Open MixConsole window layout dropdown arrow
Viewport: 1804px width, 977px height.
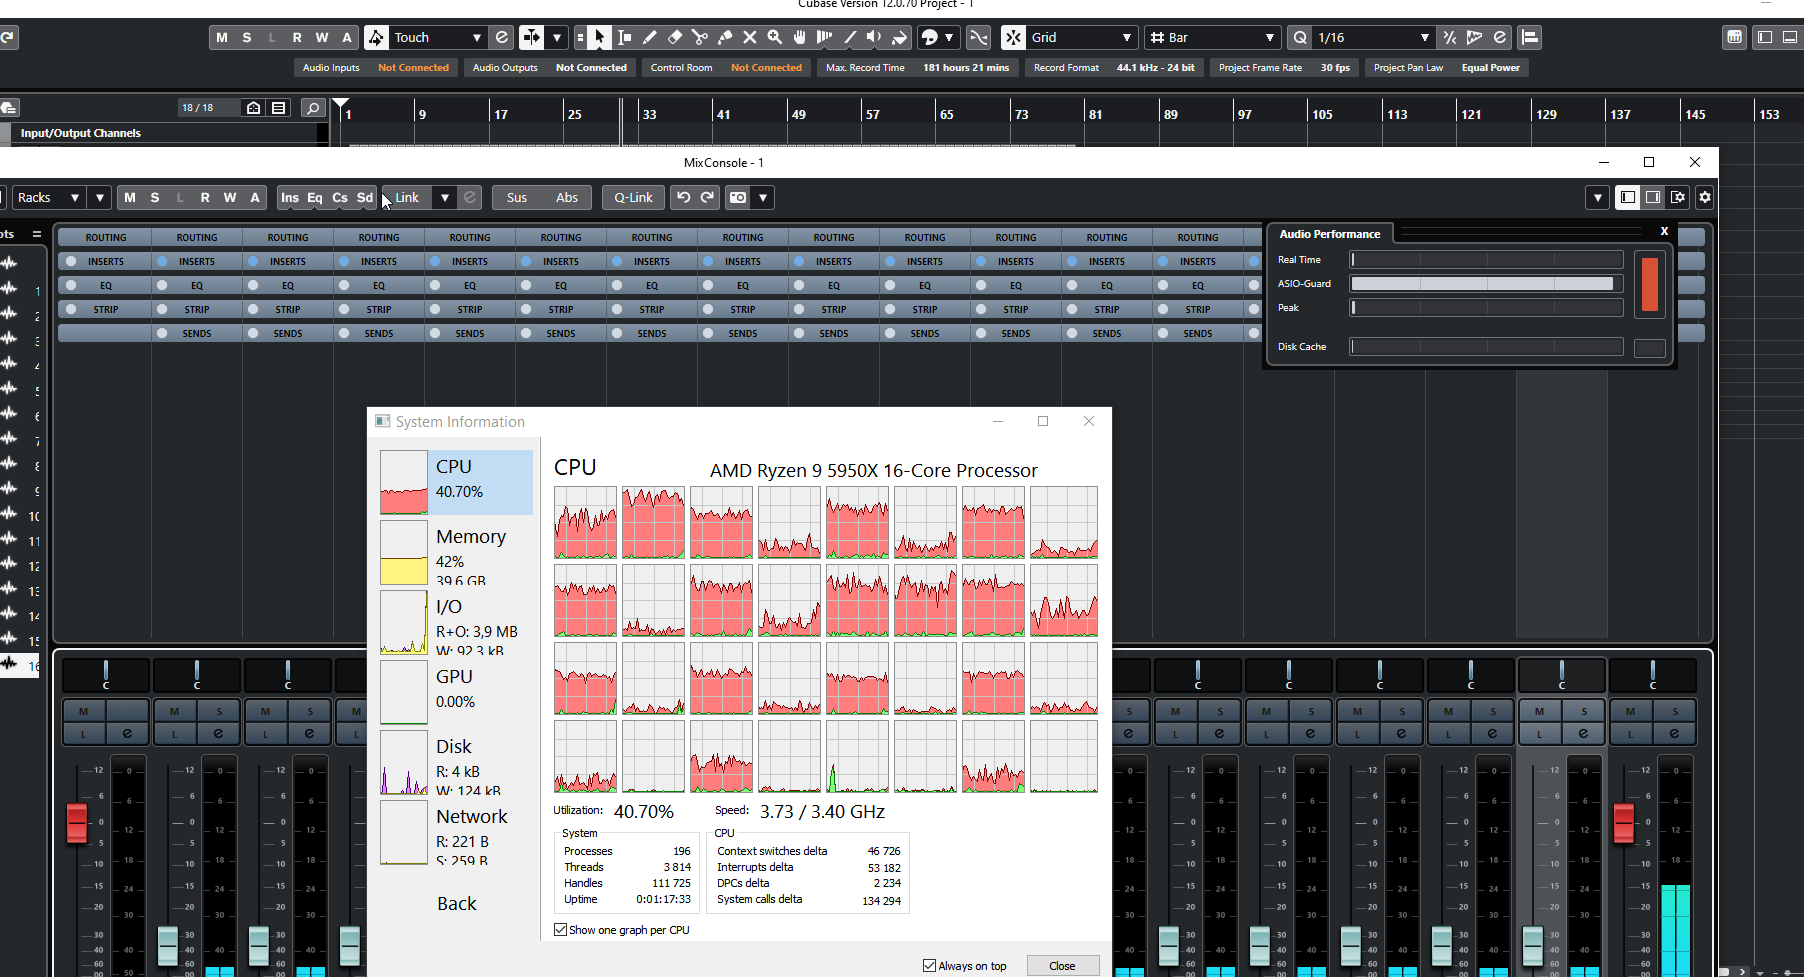(1597, 198)
